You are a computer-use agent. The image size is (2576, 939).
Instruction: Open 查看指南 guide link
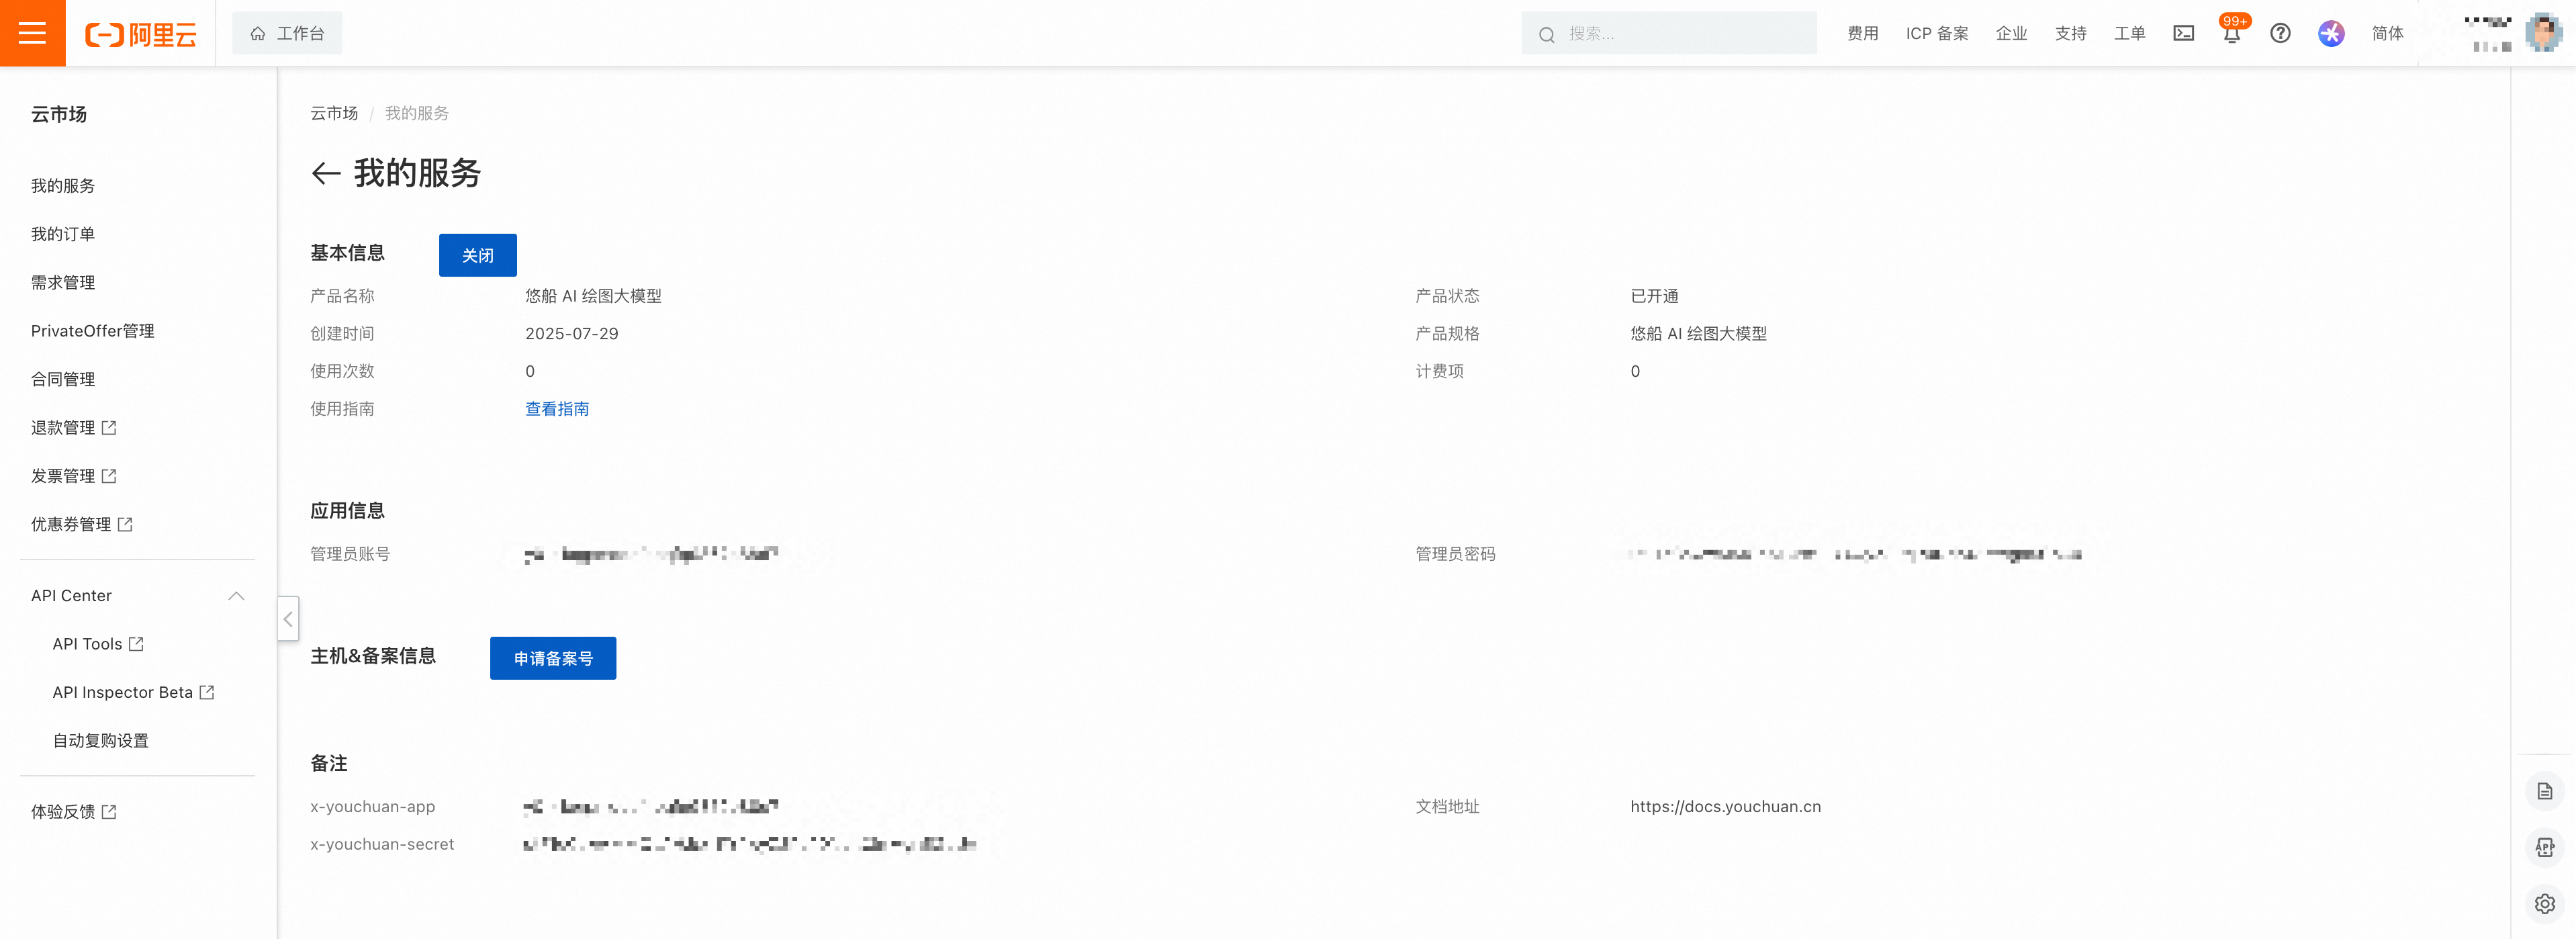pyautogui.click(x=557, y=409)
